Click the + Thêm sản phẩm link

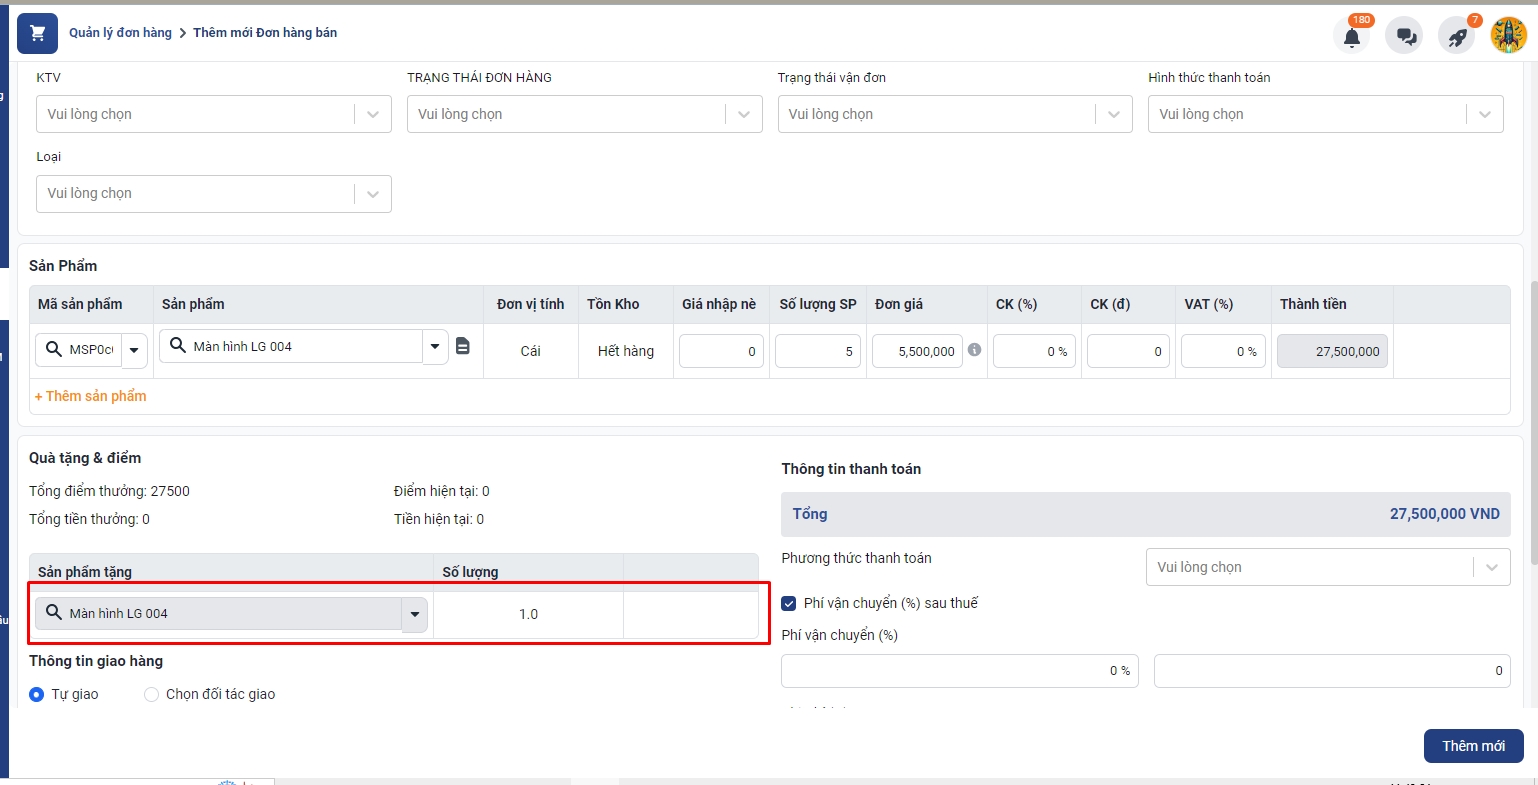tap(91, 396)
